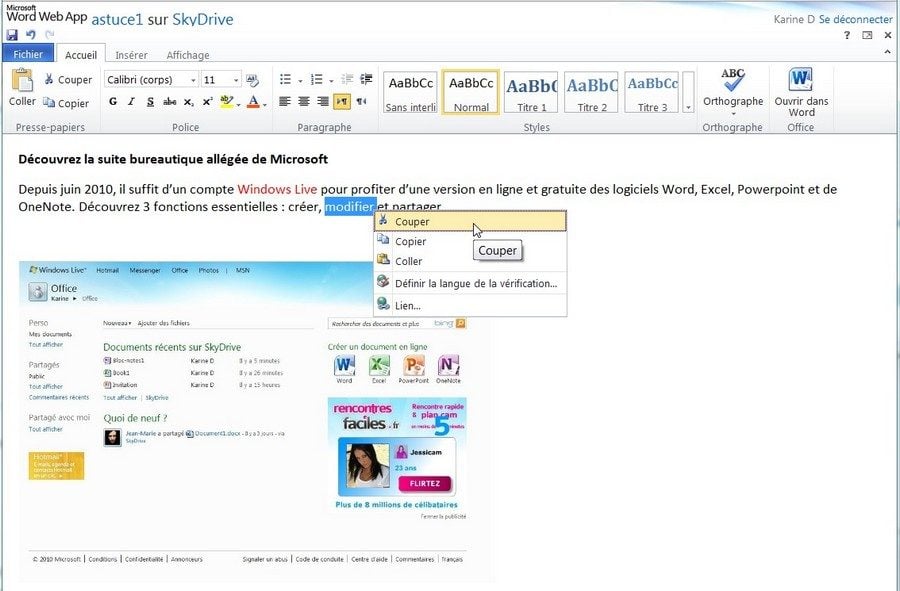Toggle underline (S) formatting

click(150, 102)
